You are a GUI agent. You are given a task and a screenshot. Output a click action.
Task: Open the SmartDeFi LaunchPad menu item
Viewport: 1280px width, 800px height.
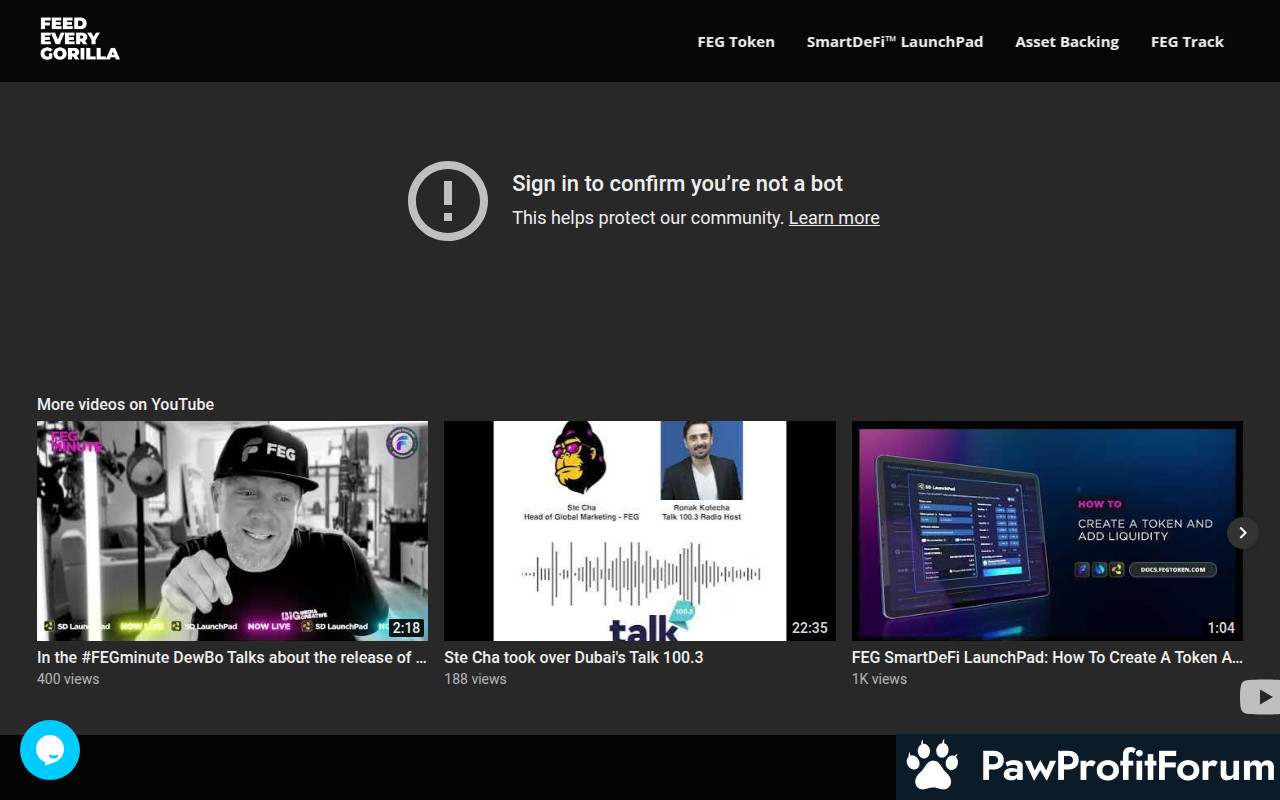(895, 42)
